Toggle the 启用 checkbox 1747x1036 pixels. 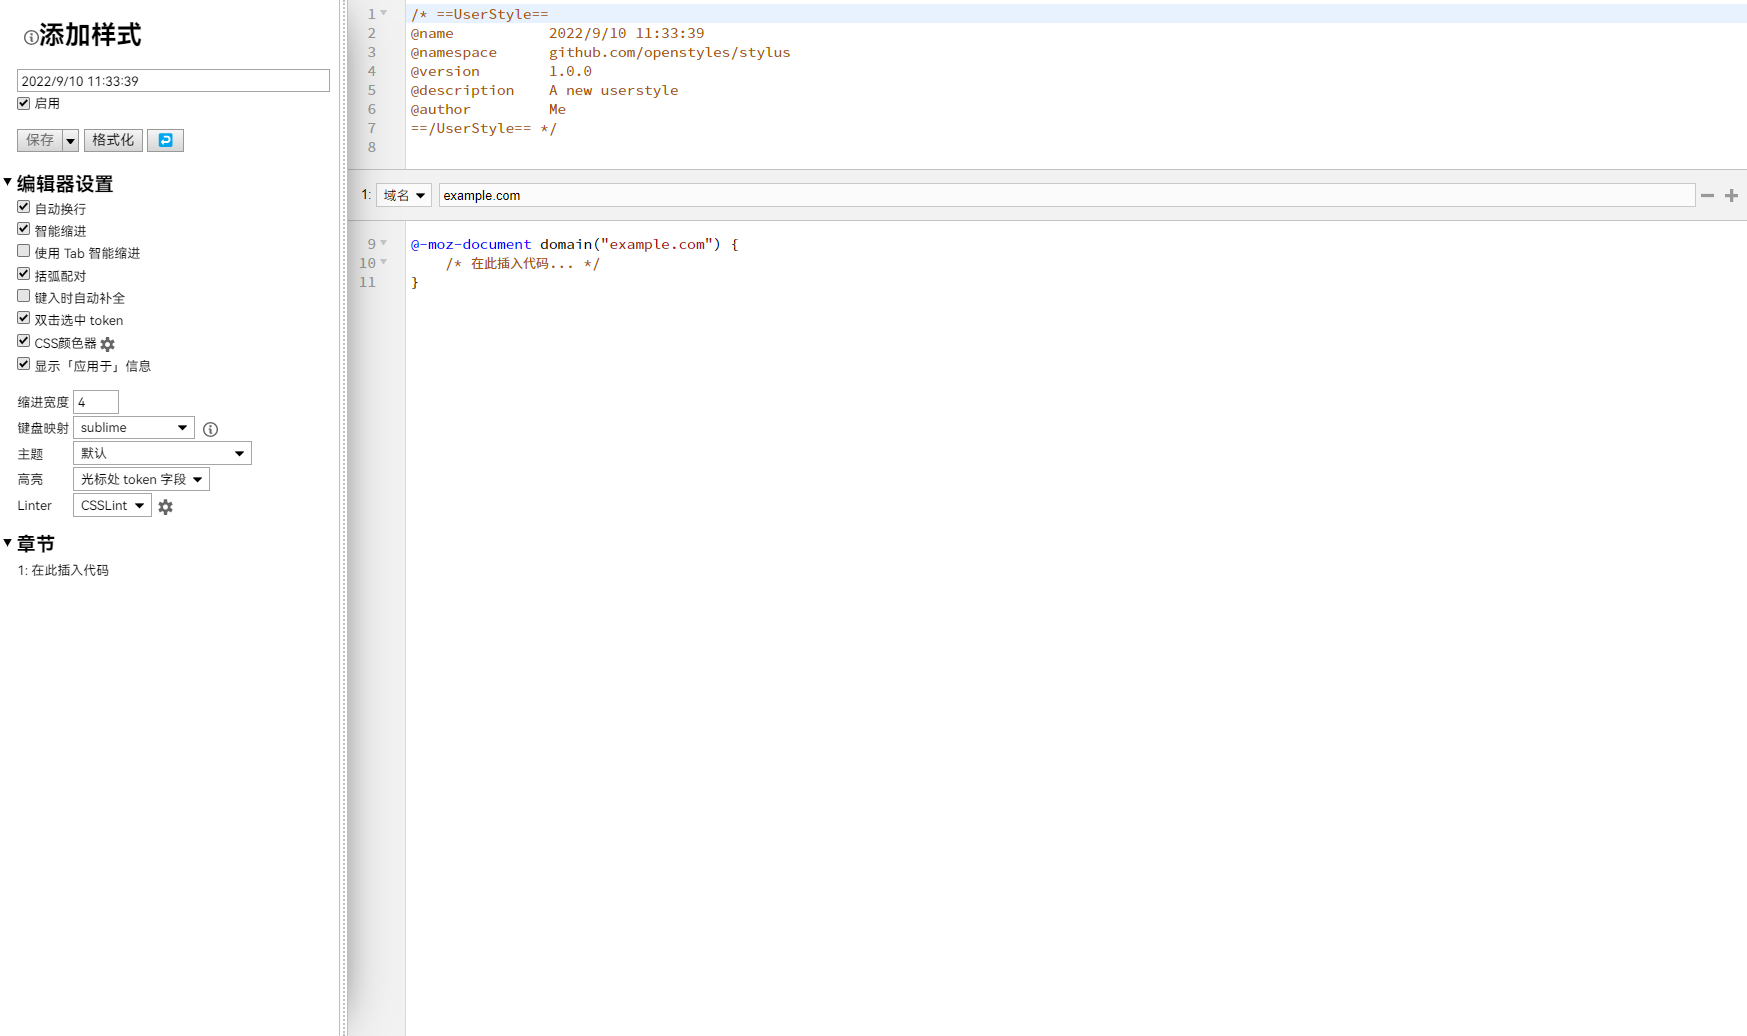pyautogui.click(x=24, y=103)
